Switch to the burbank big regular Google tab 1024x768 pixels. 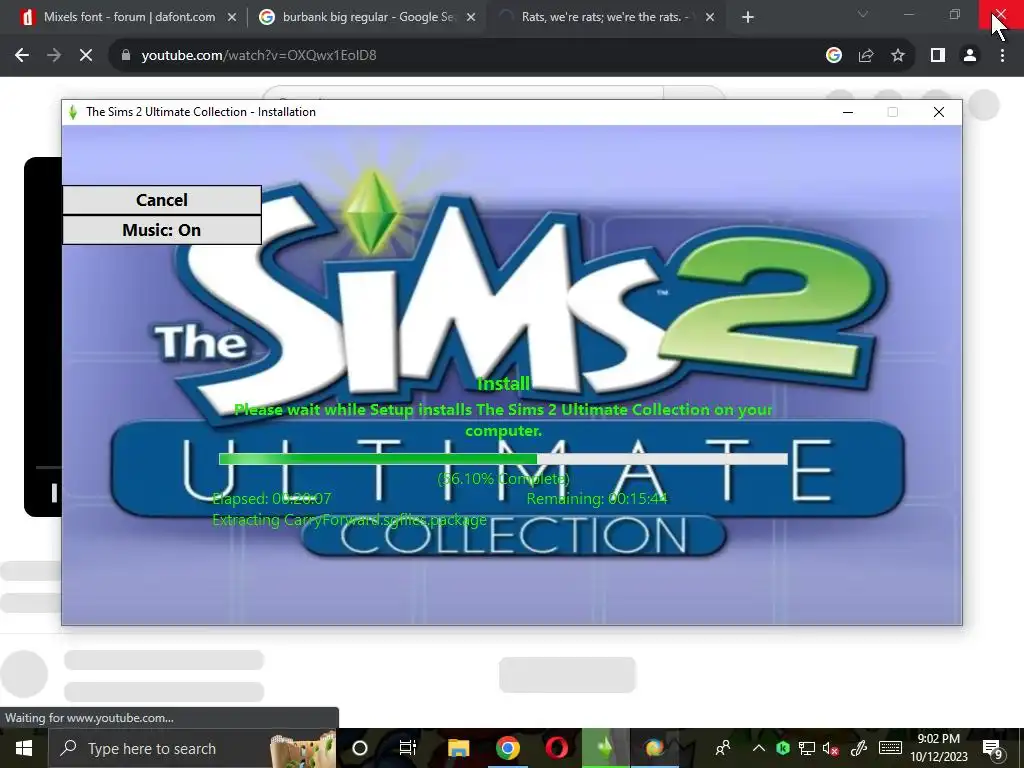point(368,17)
